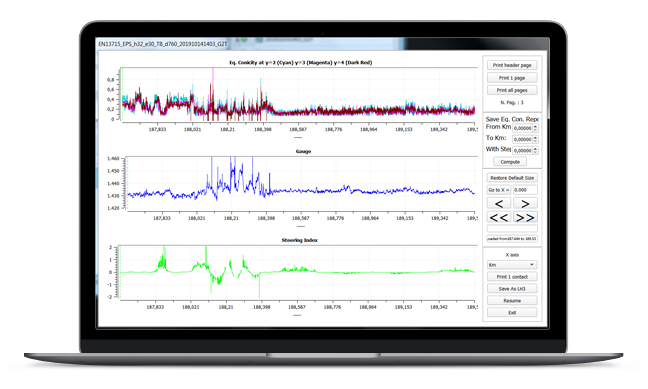Click Print all pages button

click(x=512, y=90)
